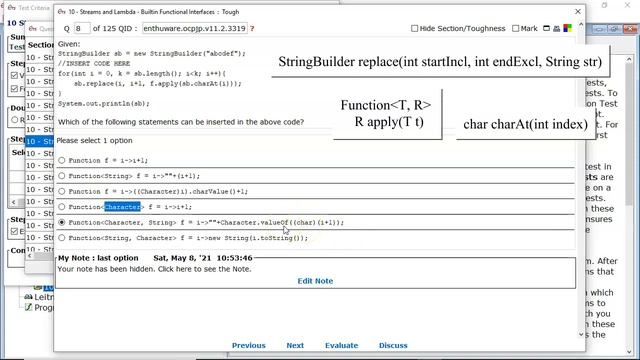Click the 'of 125 QID :' label
This screenshot has height=360, width=640.
point(115,28)
